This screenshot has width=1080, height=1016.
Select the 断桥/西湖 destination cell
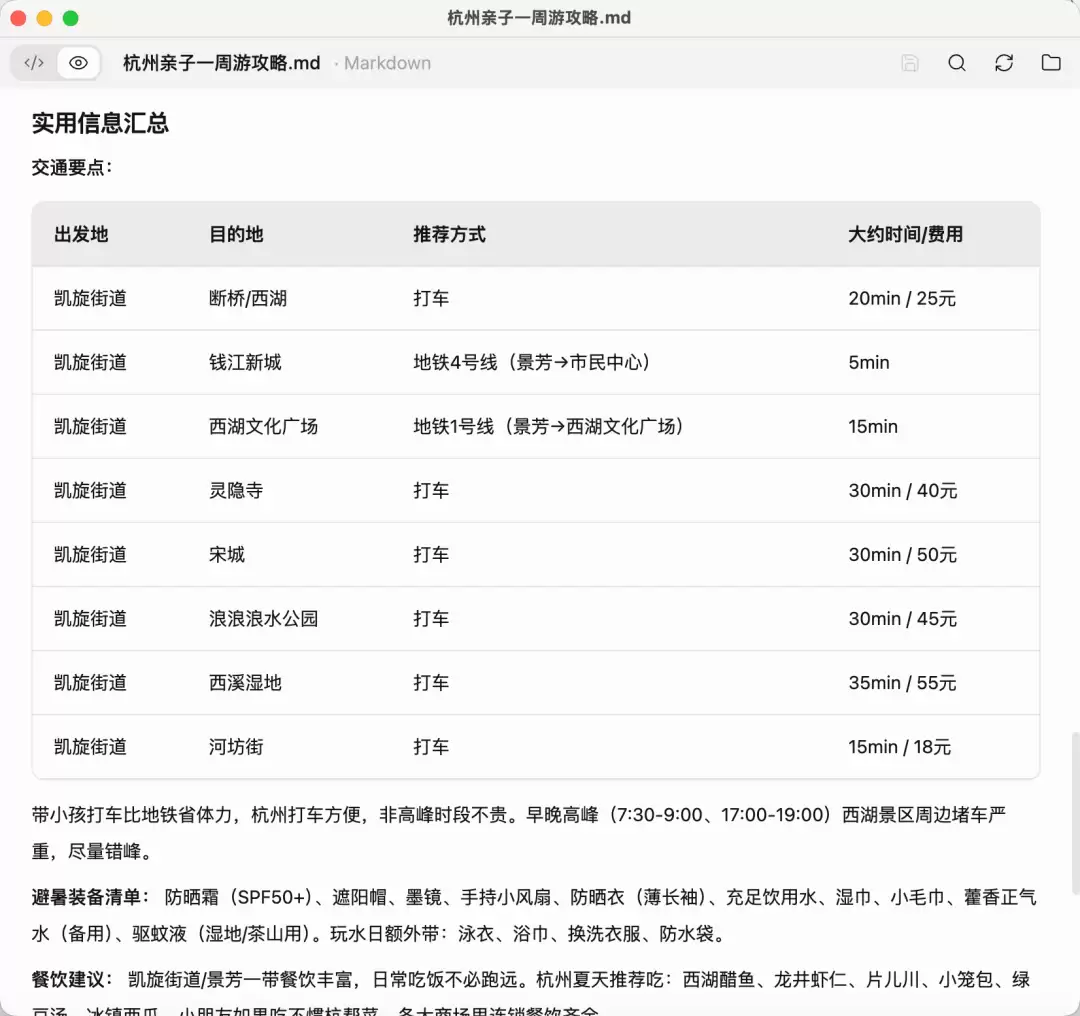click(x=248, y=298)
